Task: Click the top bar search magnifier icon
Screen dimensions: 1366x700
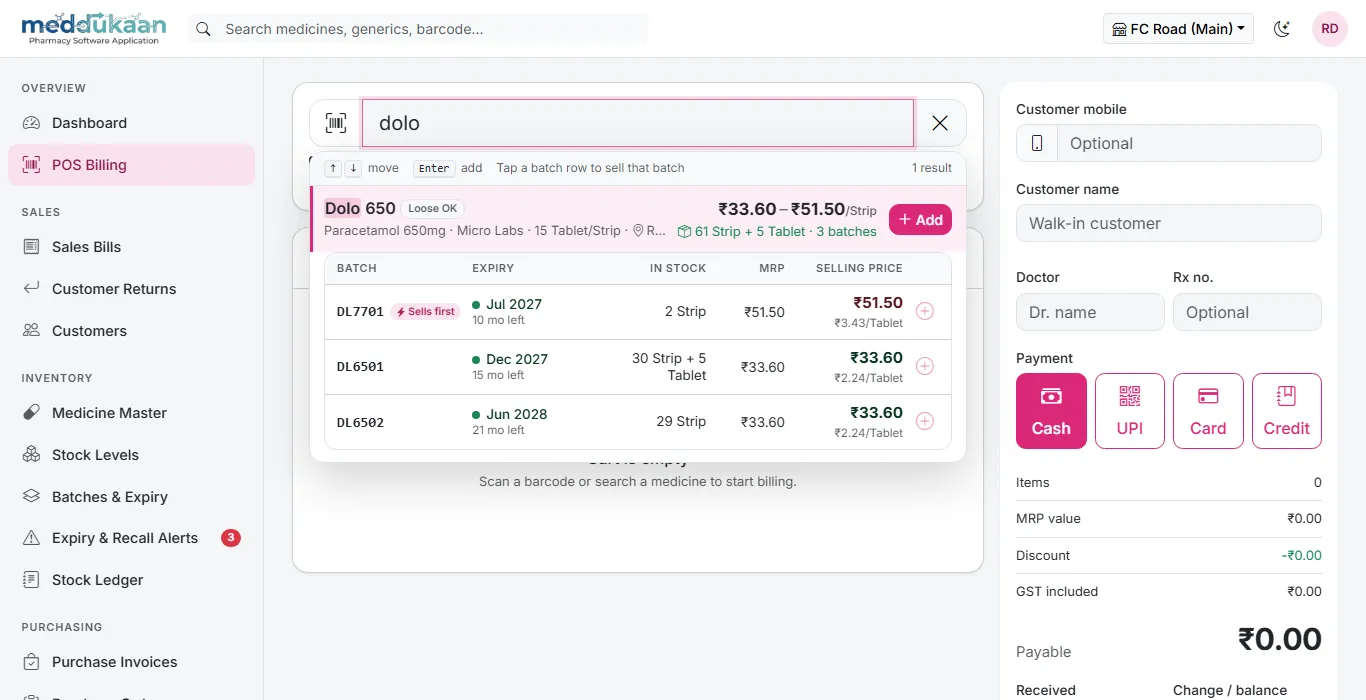Action: tap(203, 29)
